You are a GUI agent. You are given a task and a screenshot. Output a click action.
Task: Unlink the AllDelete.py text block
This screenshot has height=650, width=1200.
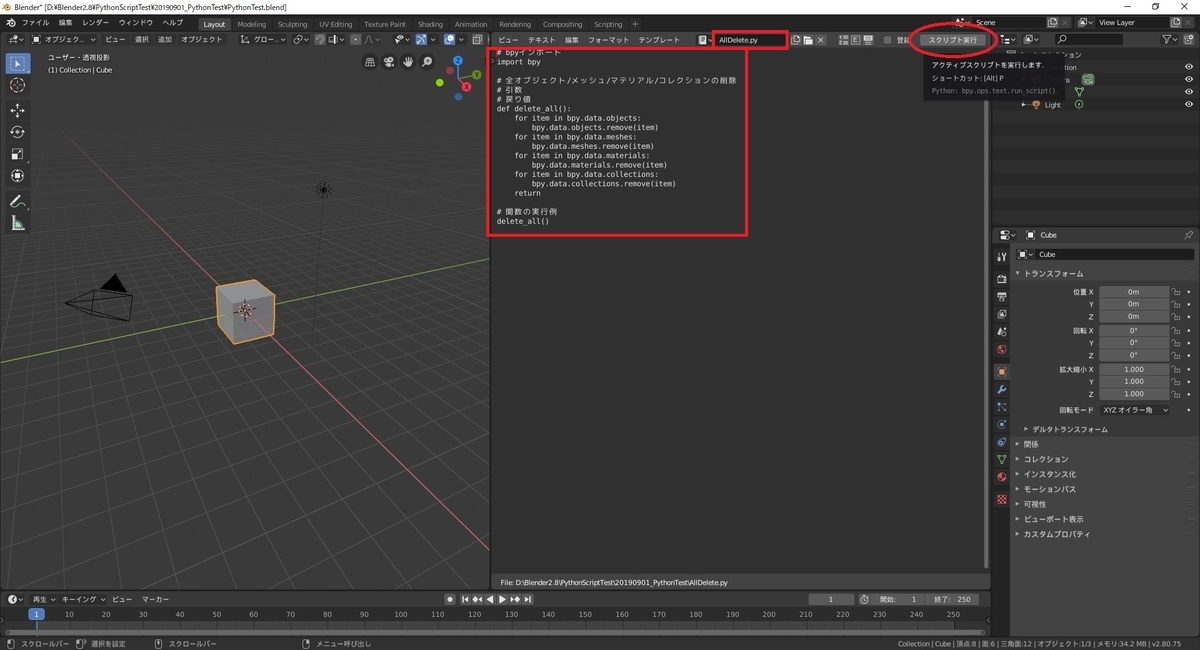click(821, 40)
